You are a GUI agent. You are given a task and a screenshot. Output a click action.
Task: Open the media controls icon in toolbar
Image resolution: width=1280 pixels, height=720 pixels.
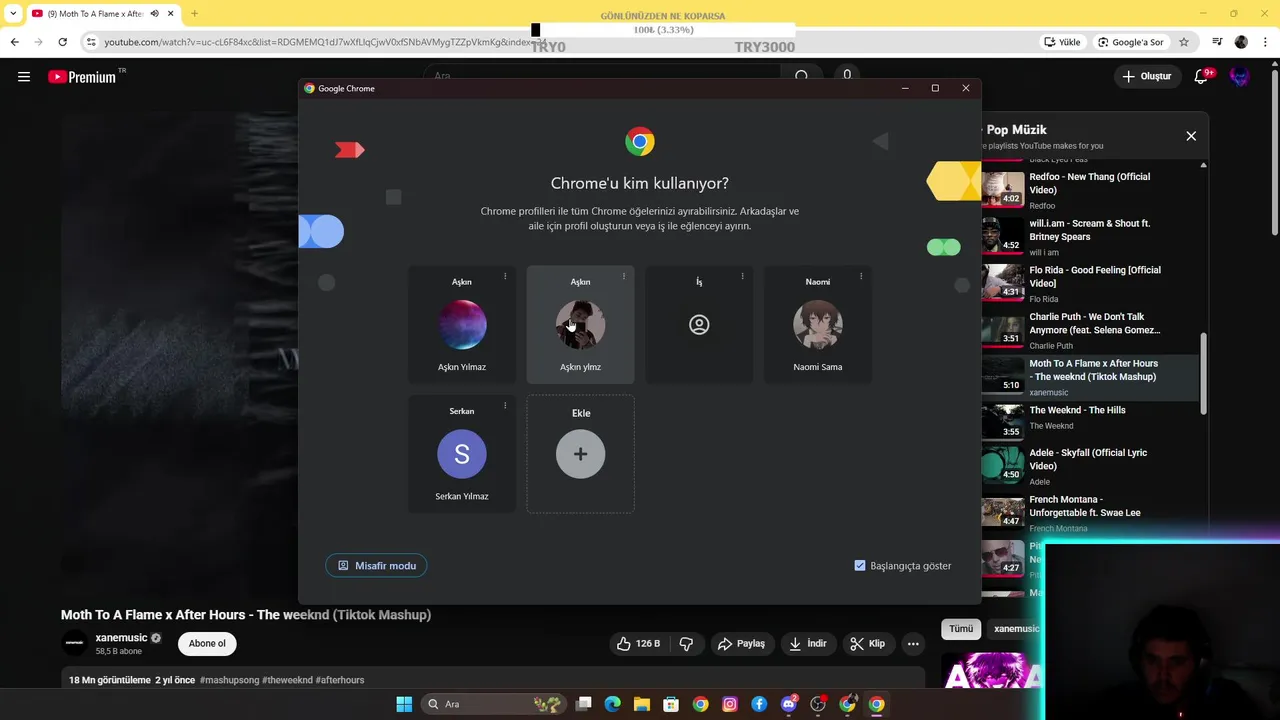(x=1217, y=42)
